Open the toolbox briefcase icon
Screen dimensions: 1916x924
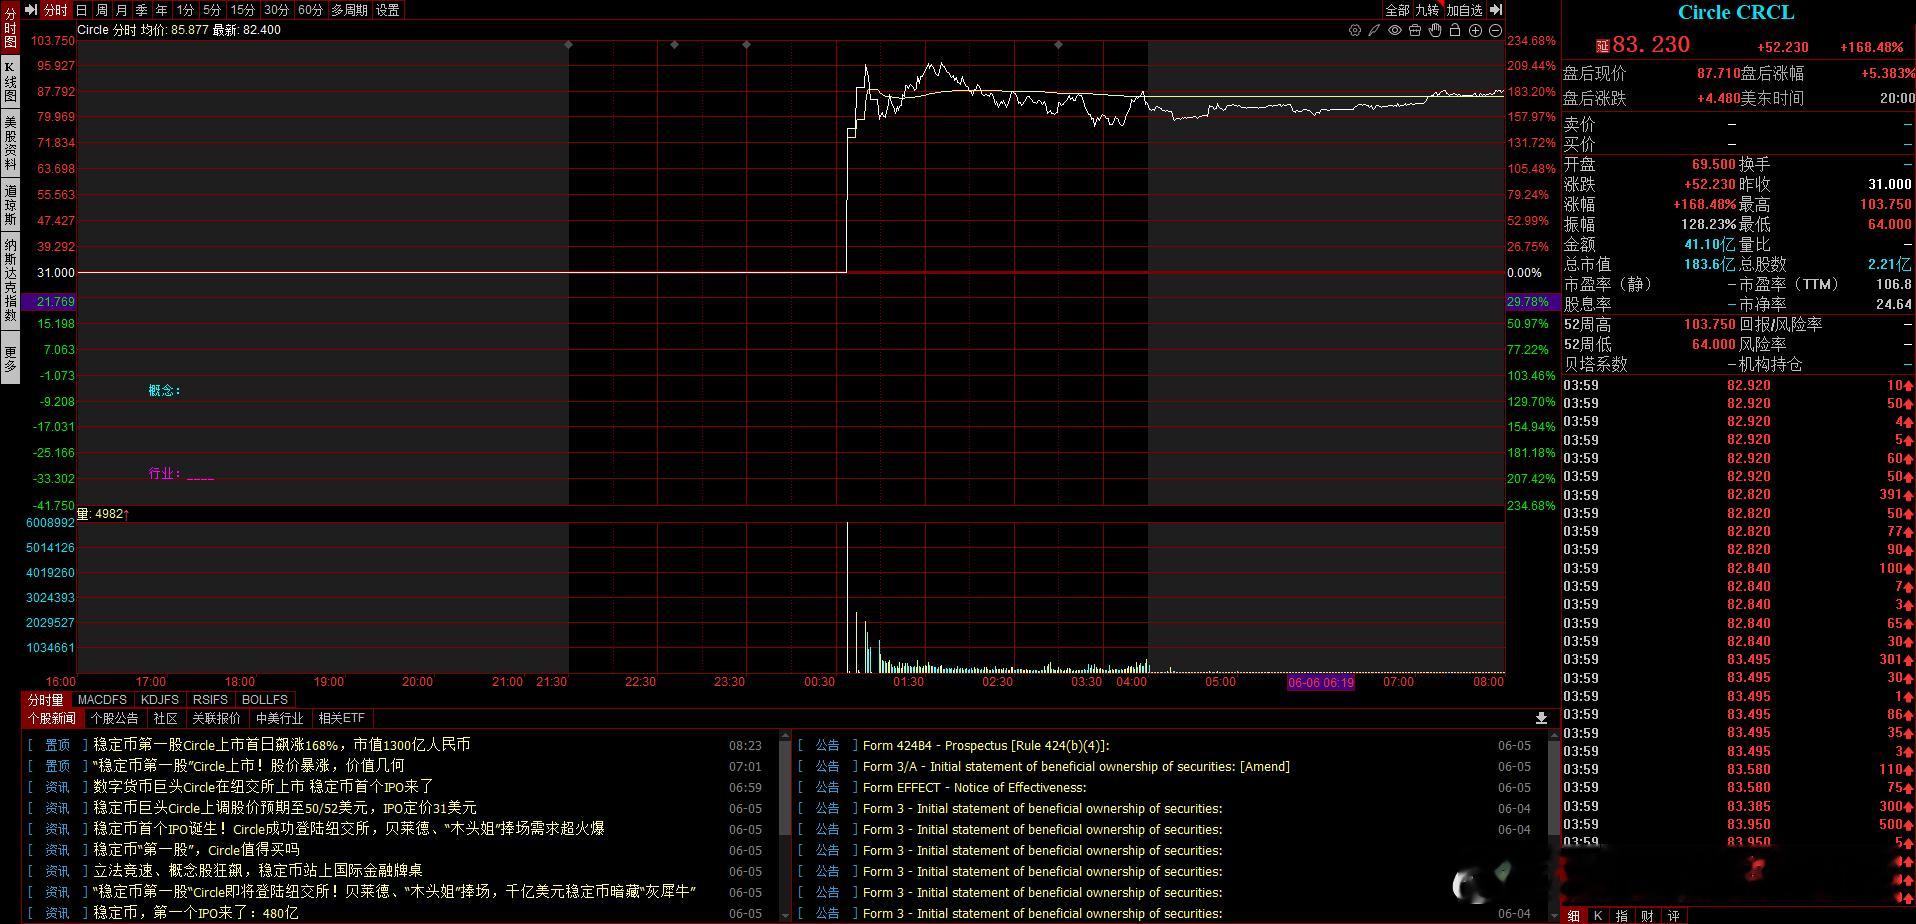point(1415,30)
